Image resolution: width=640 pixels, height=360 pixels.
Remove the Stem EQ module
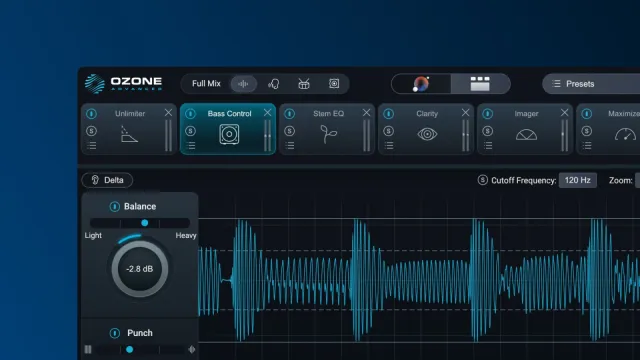[367, 113]
